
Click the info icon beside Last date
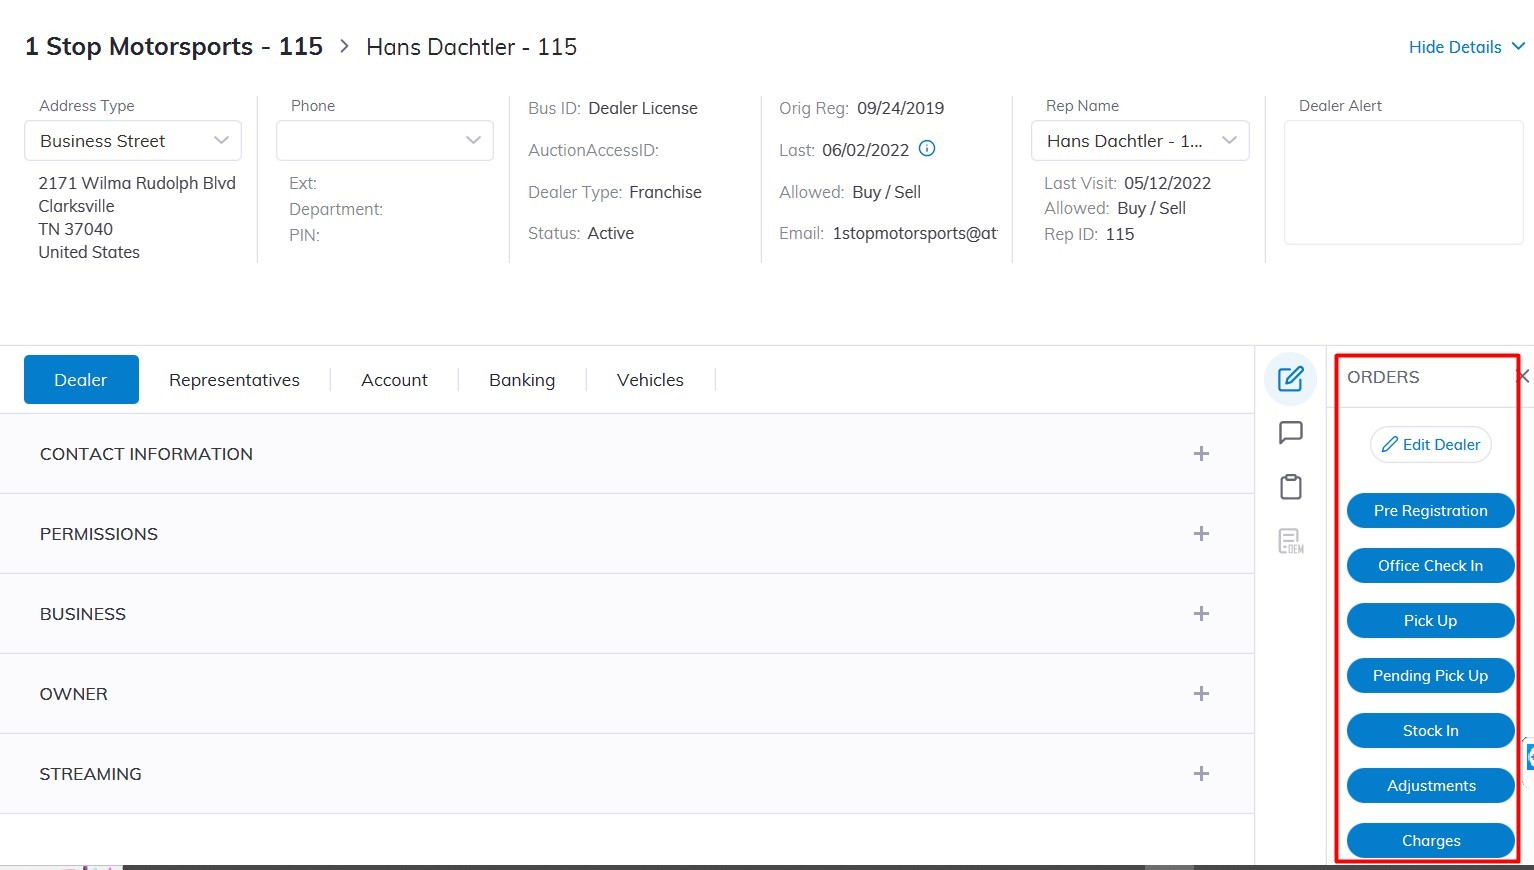click(927, 149)
